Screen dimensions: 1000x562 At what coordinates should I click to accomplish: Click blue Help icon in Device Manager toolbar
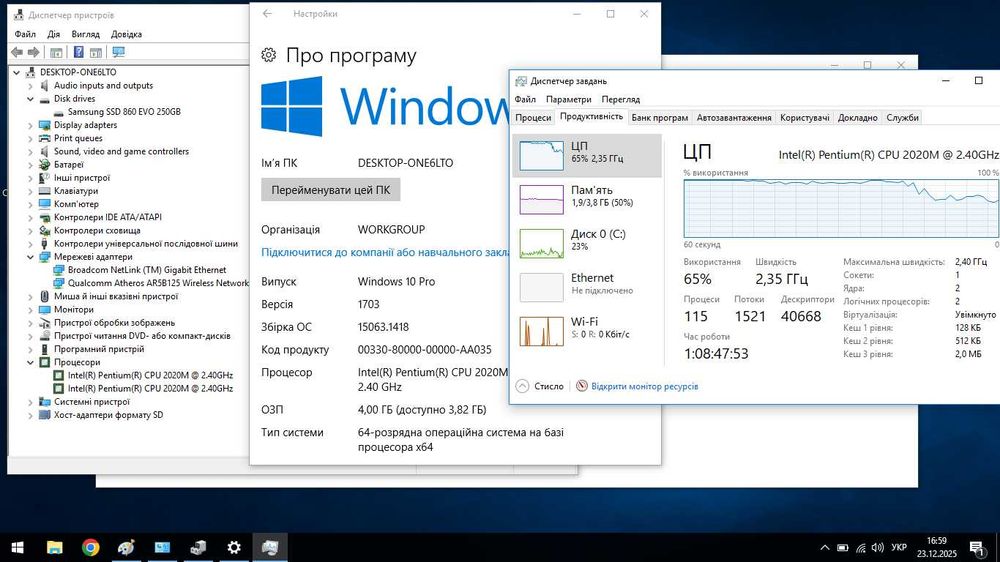[78, 52]
